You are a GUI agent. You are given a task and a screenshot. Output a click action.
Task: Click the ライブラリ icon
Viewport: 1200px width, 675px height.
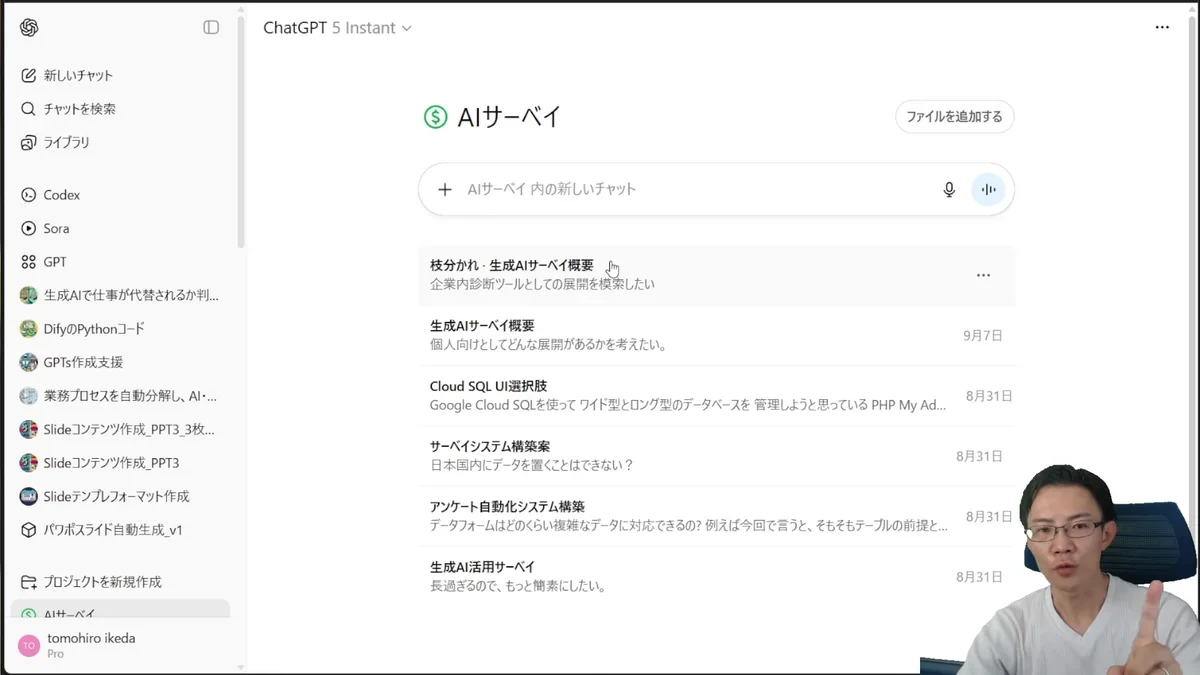coord(28,142)
